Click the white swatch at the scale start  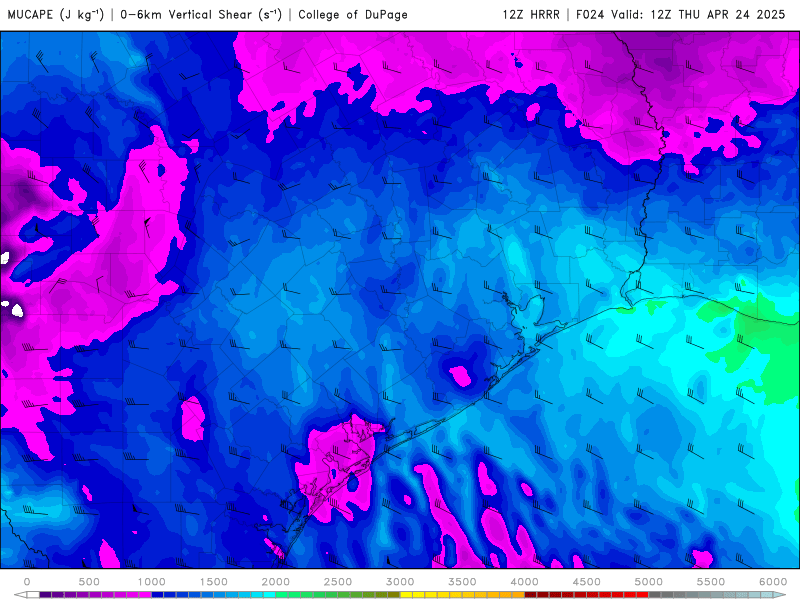[x=33, y=595]
